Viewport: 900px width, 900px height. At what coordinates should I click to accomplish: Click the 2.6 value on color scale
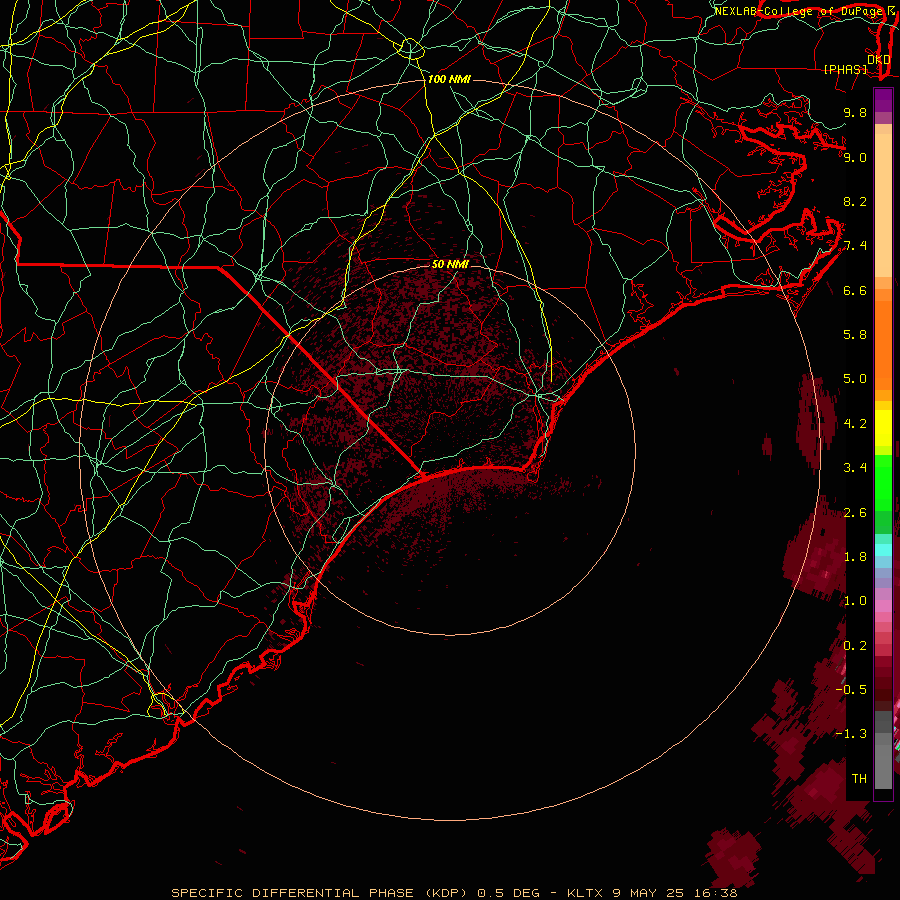tap(855, 513)
